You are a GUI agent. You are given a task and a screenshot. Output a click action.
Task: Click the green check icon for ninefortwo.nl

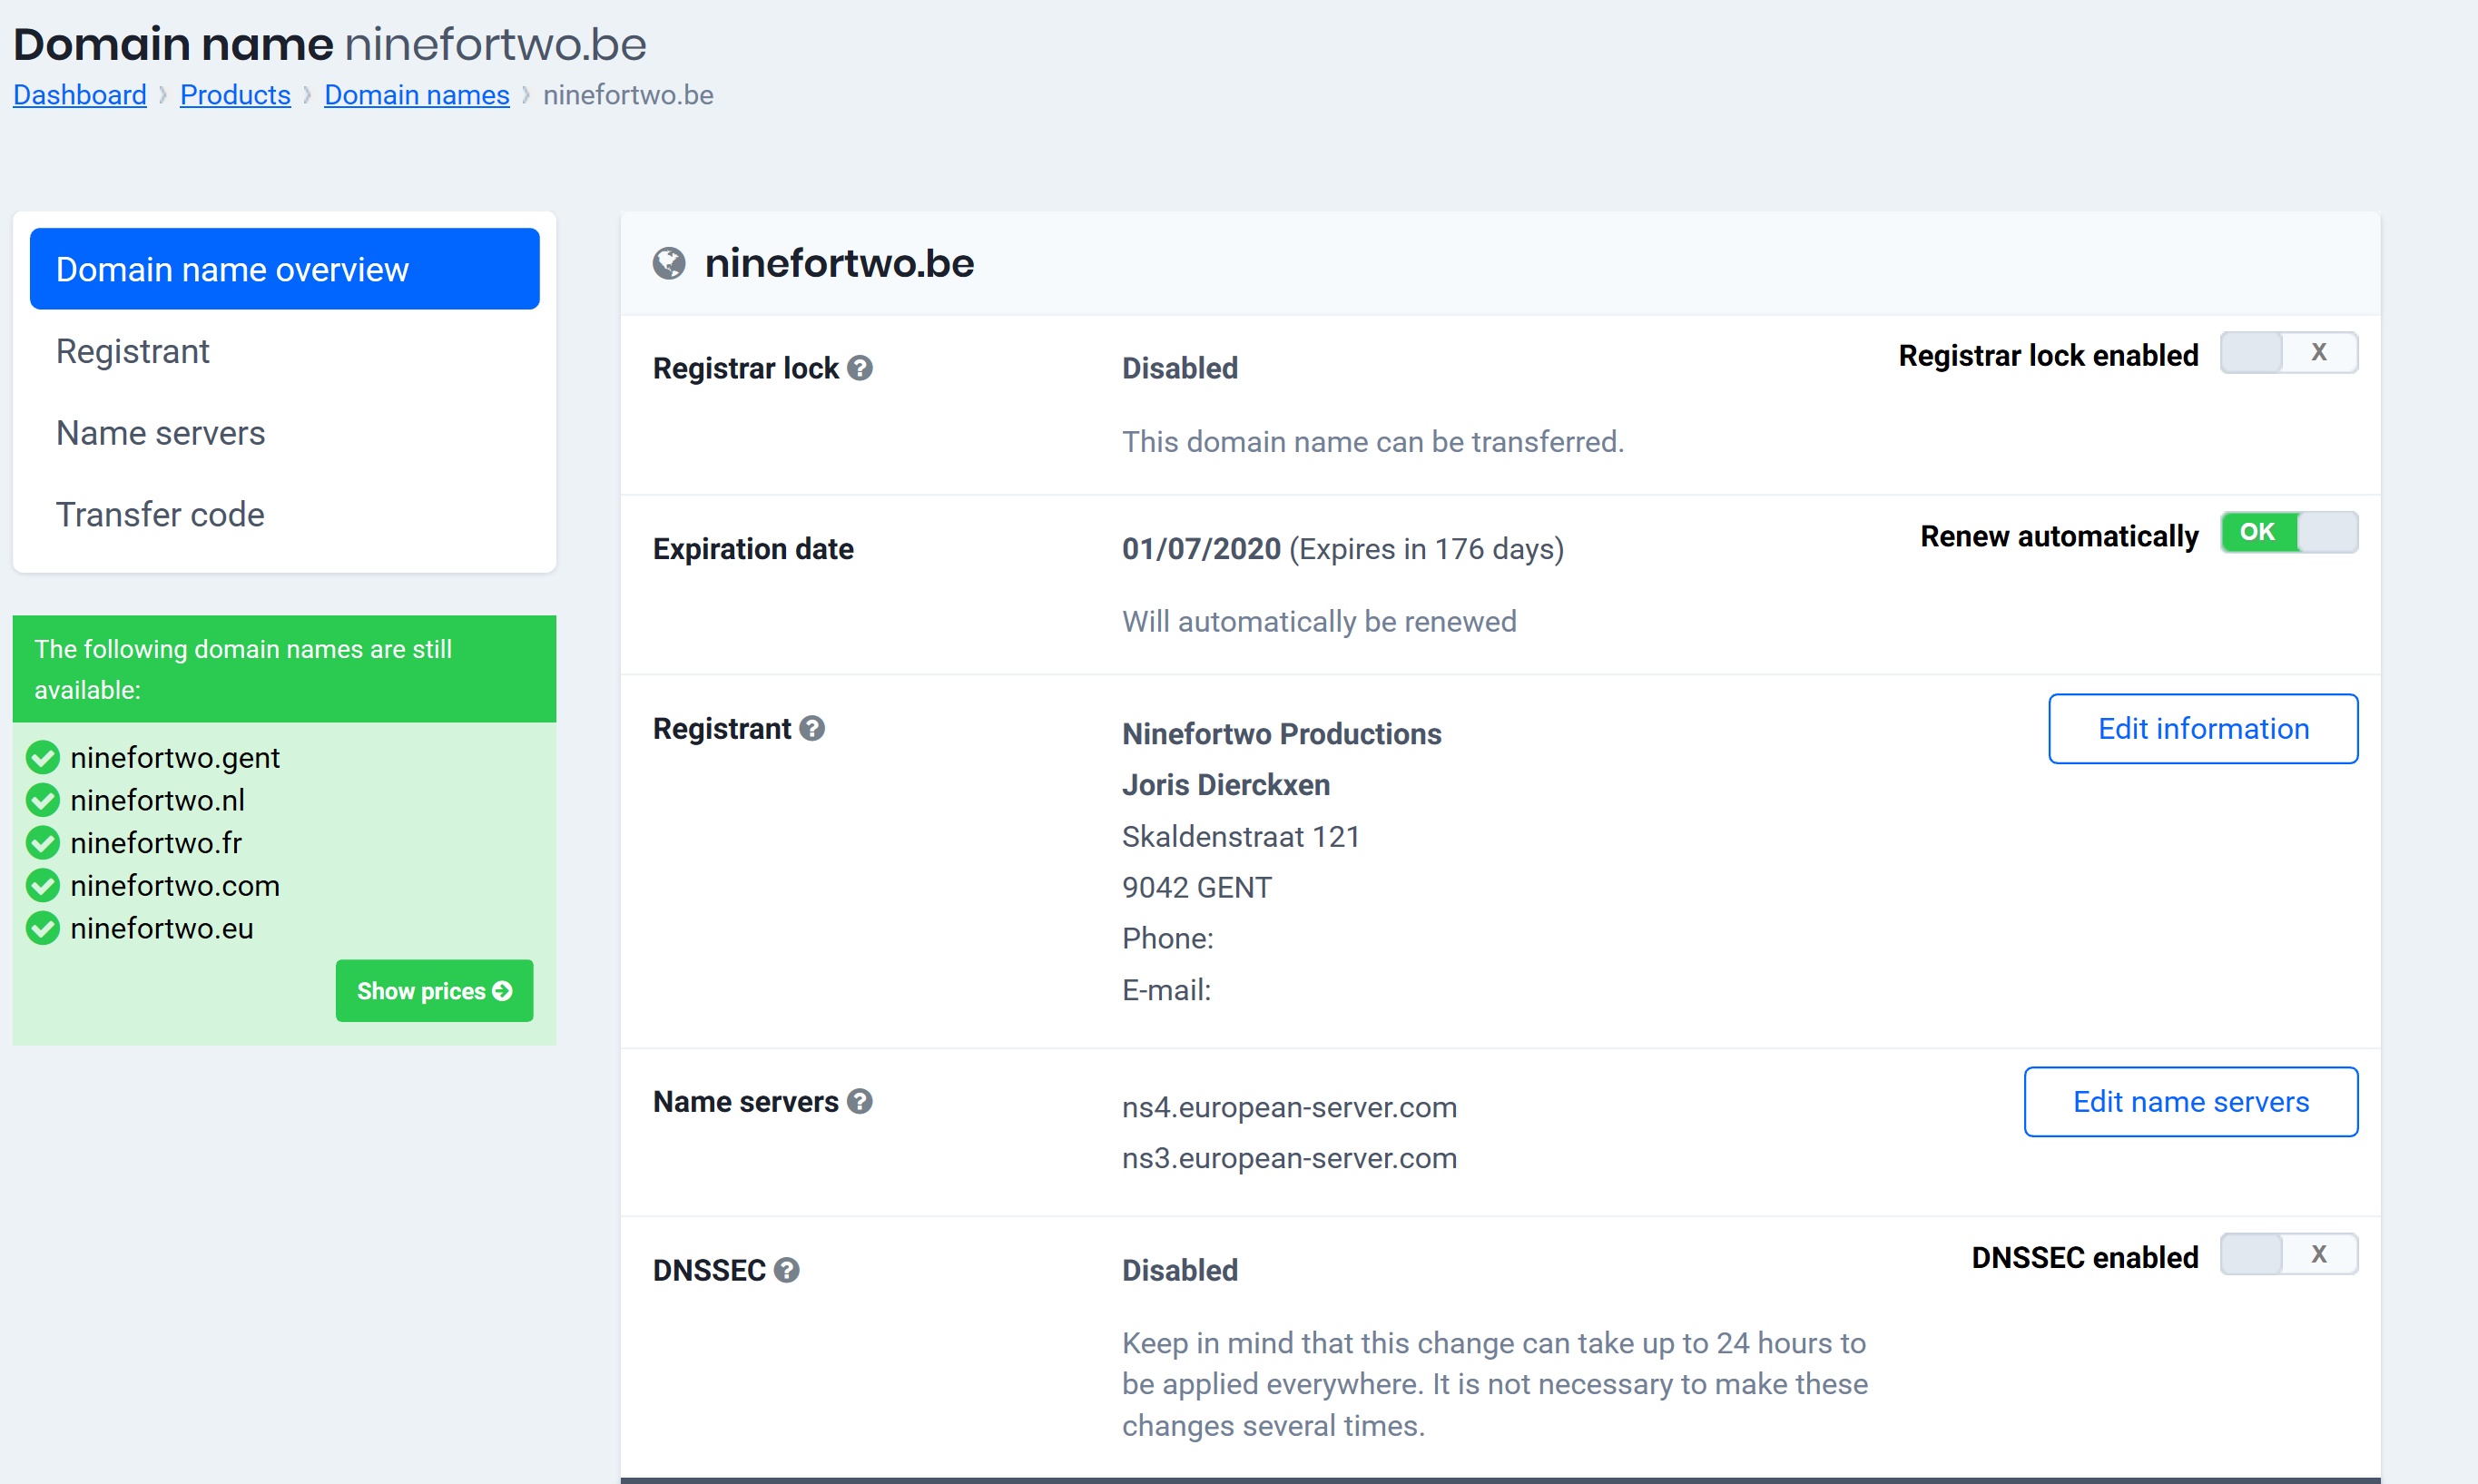43,800
